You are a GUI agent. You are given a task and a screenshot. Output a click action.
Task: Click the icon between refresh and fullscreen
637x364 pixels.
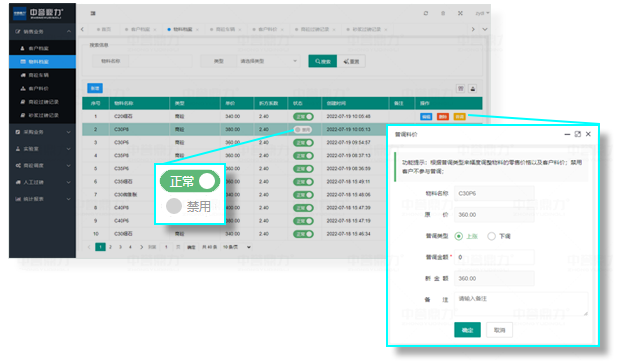[x=443, y=13]
